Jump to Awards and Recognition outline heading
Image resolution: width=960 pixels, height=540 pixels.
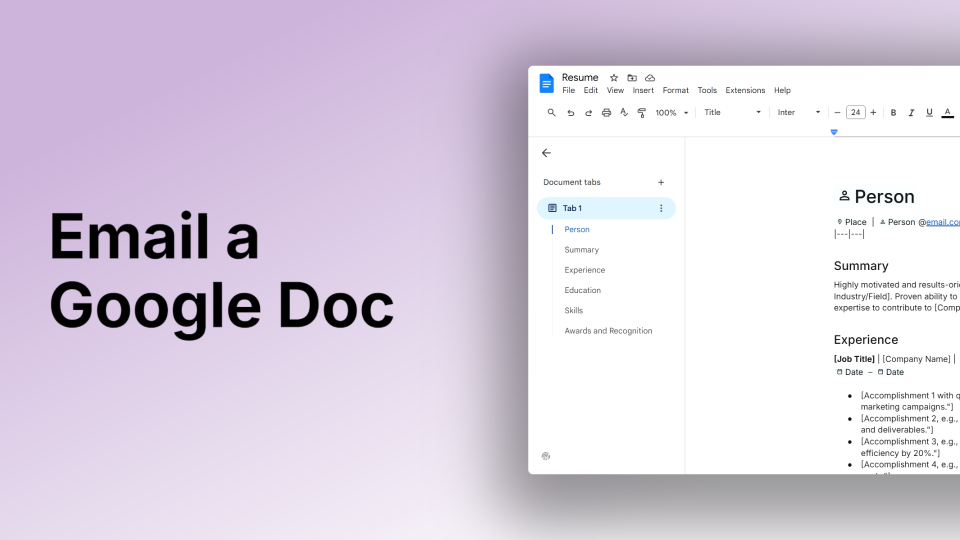coord(608,331)
